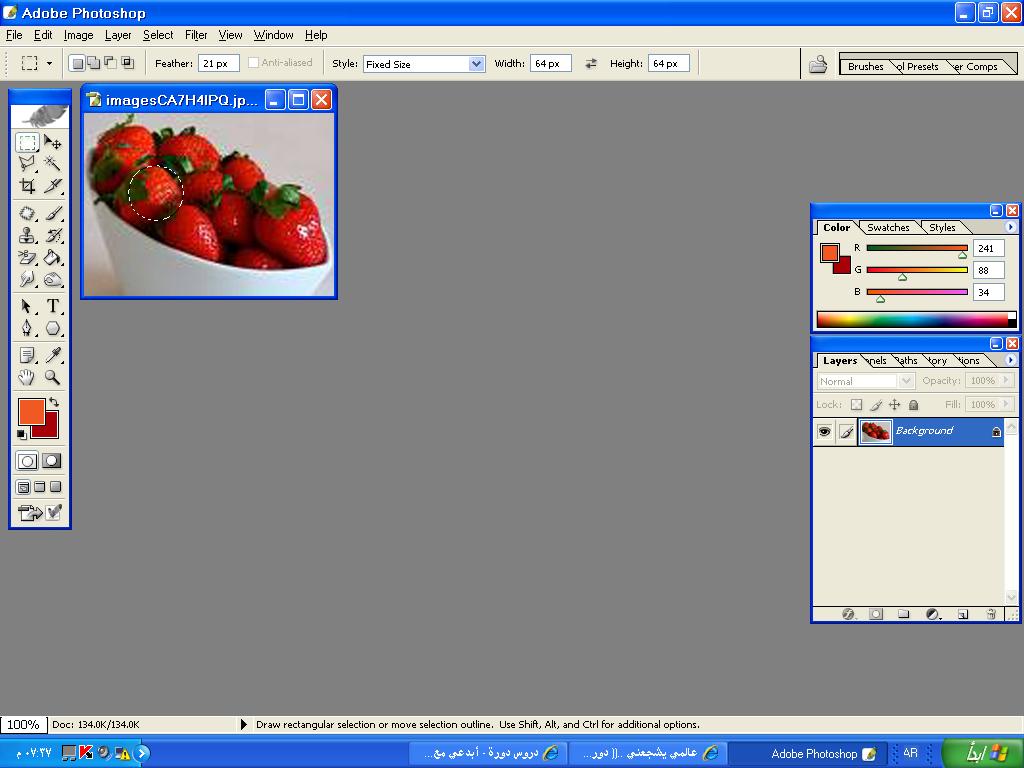Select the Paint Bucket tool
This screenshot has width=1024, height=768.
pos(53,258)
